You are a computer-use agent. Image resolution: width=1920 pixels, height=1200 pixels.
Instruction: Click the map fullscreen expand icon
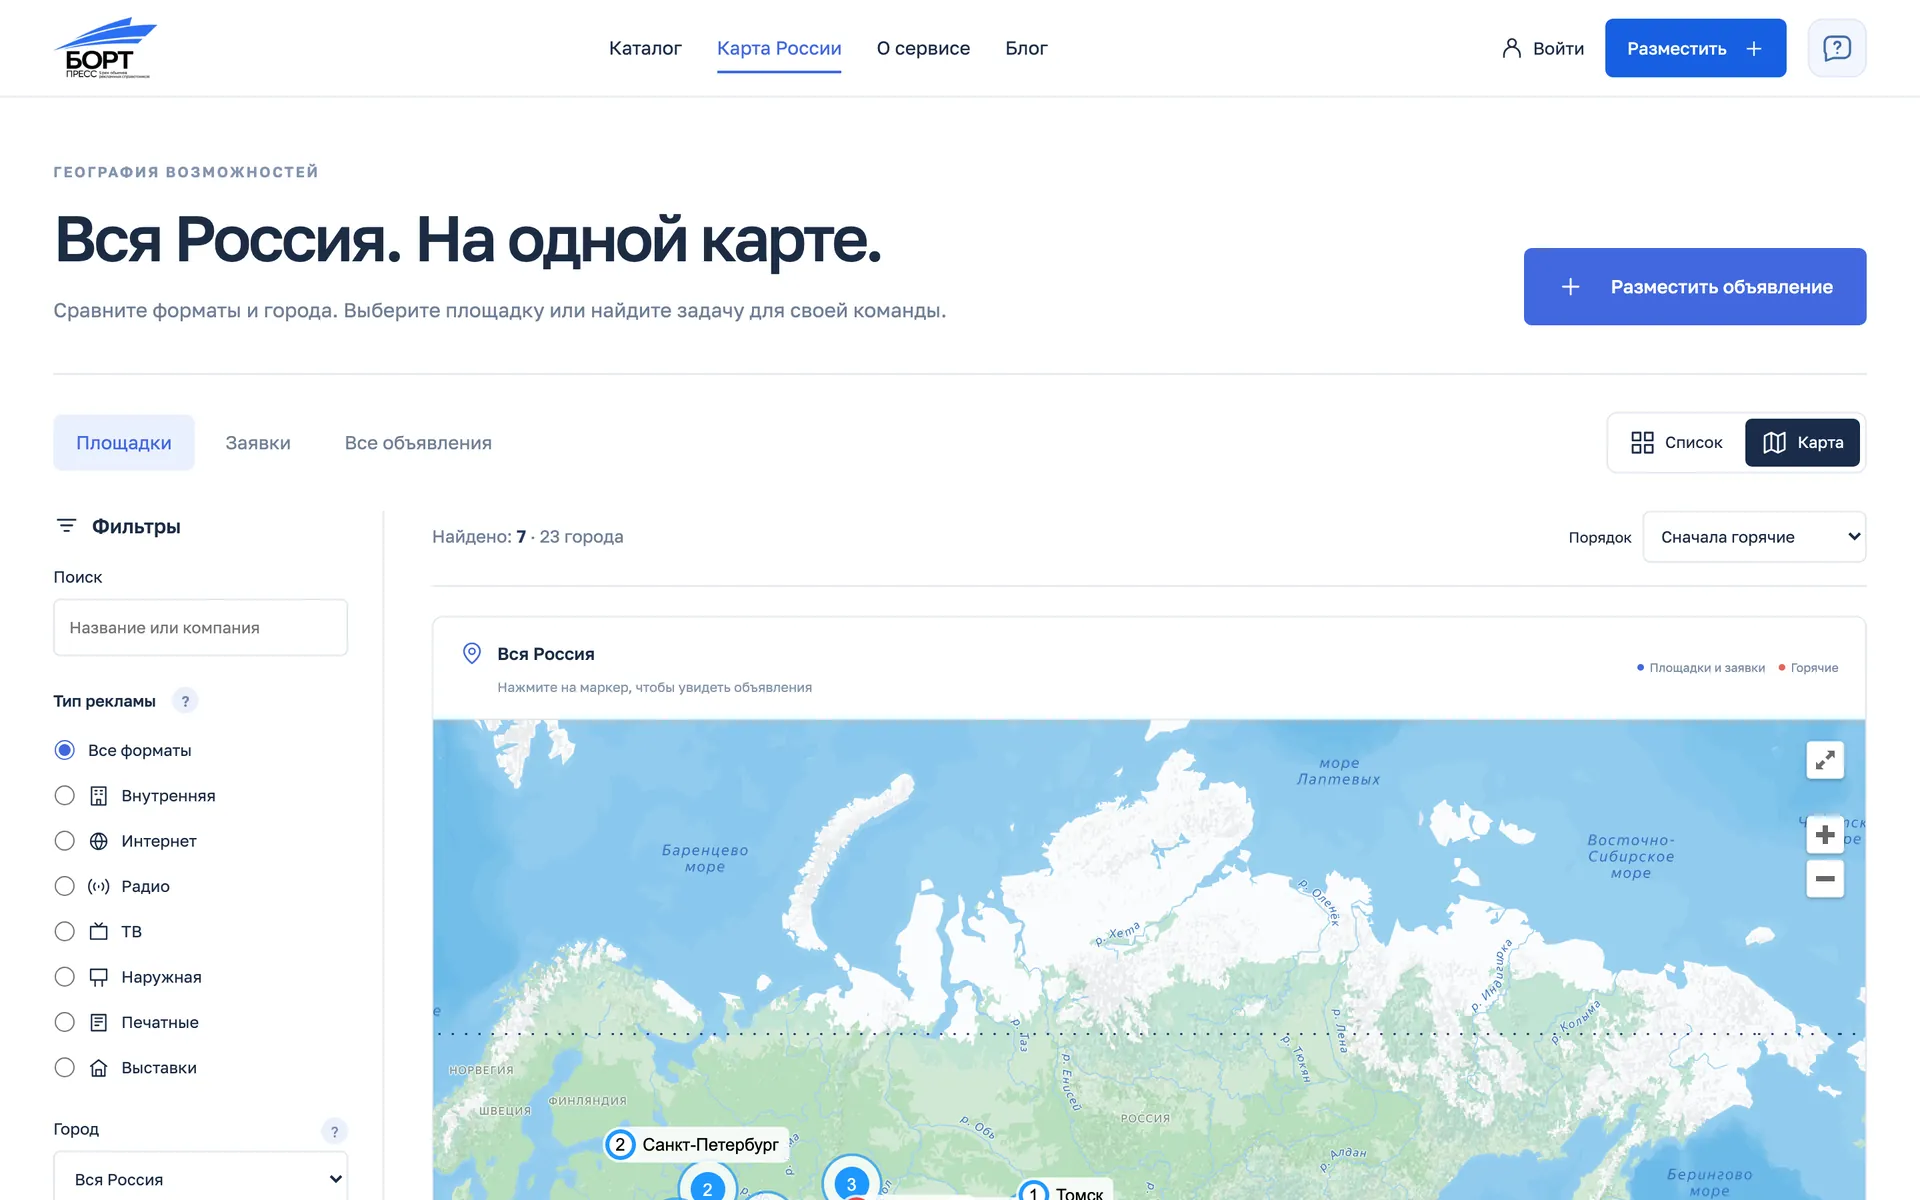(x=1825, y=760)
